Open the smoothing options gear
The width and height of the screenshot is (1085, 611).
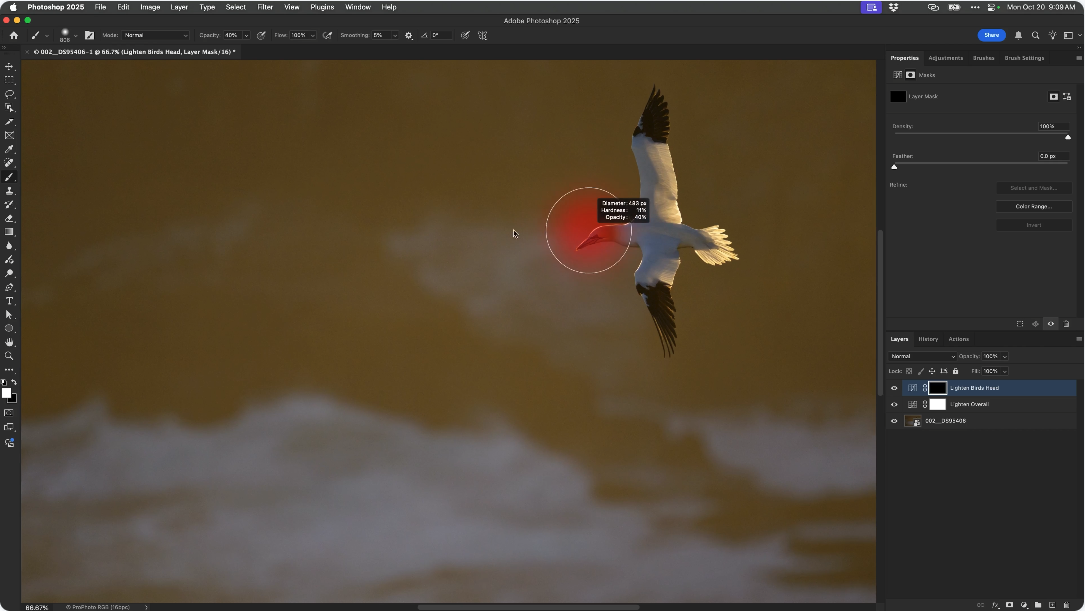pyautogui.click(x=408, y=35)
